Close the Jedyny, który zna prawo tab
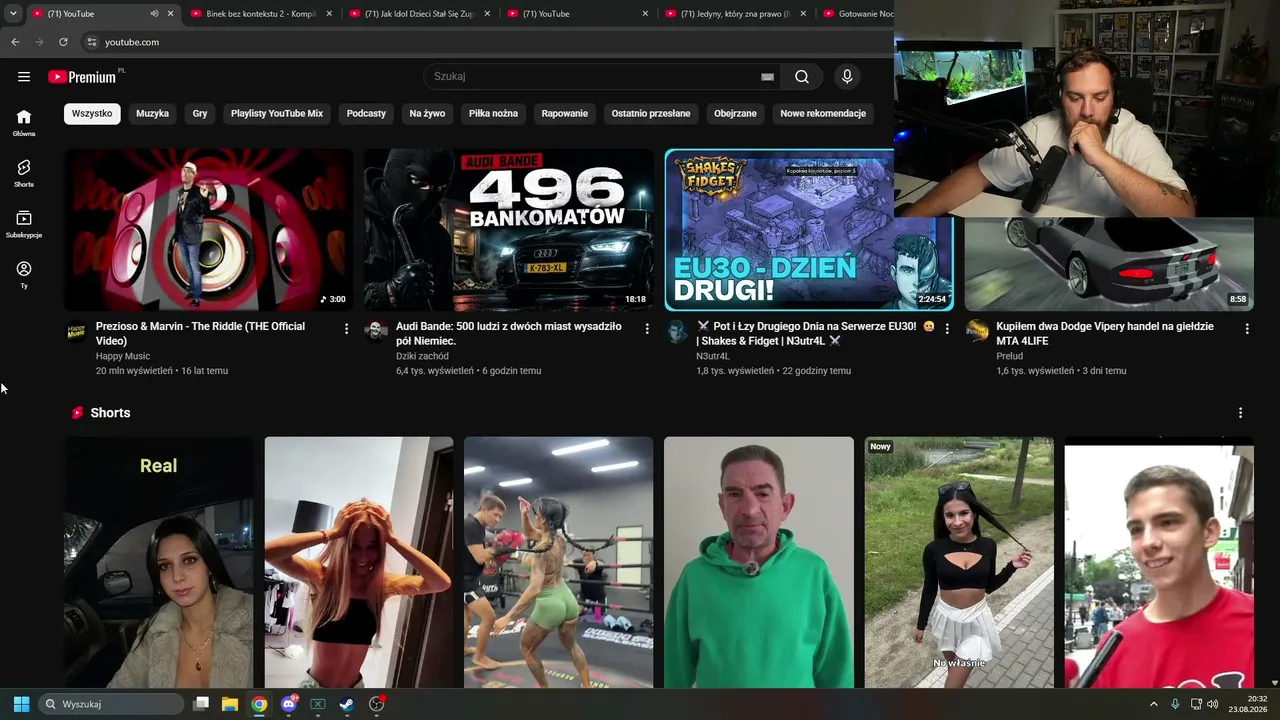 coord(804,14)
